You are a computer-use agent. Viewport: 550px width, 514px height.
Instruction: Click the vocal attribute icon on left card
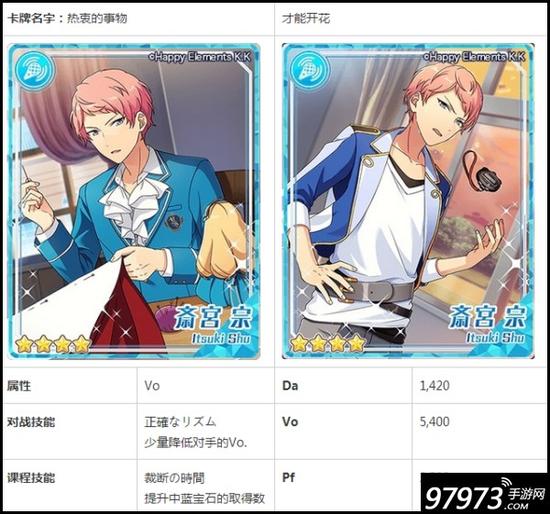point(35,69)
